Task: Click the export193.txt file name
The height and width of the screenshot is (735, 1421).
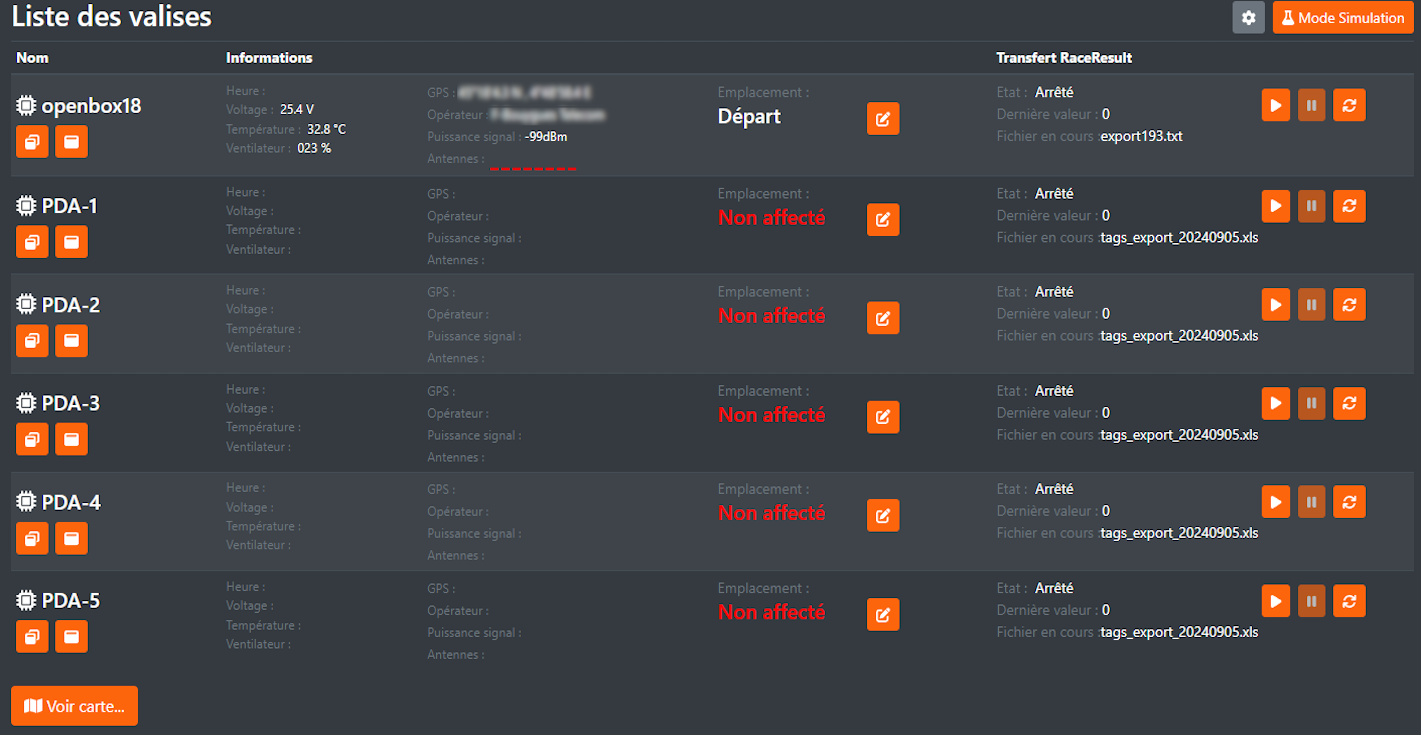Action: coord(1141,136)
